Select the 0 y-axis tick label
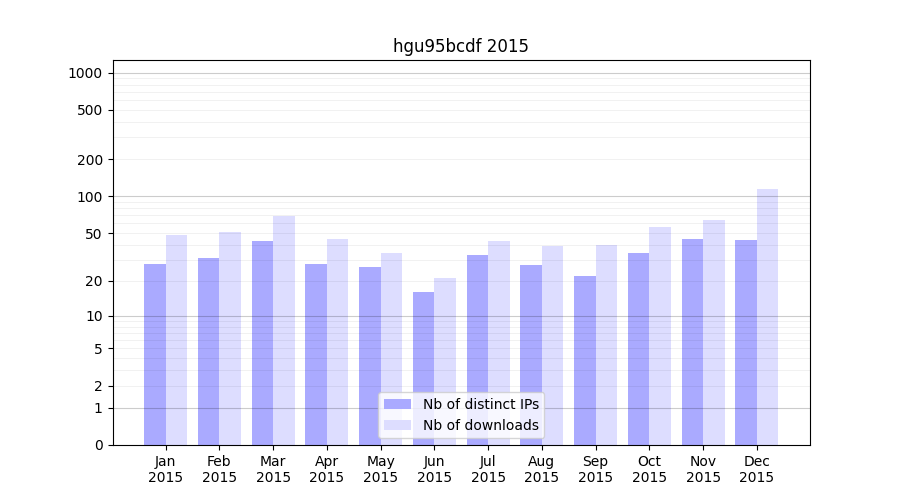The image size is (900, 500). coord(98,445)
